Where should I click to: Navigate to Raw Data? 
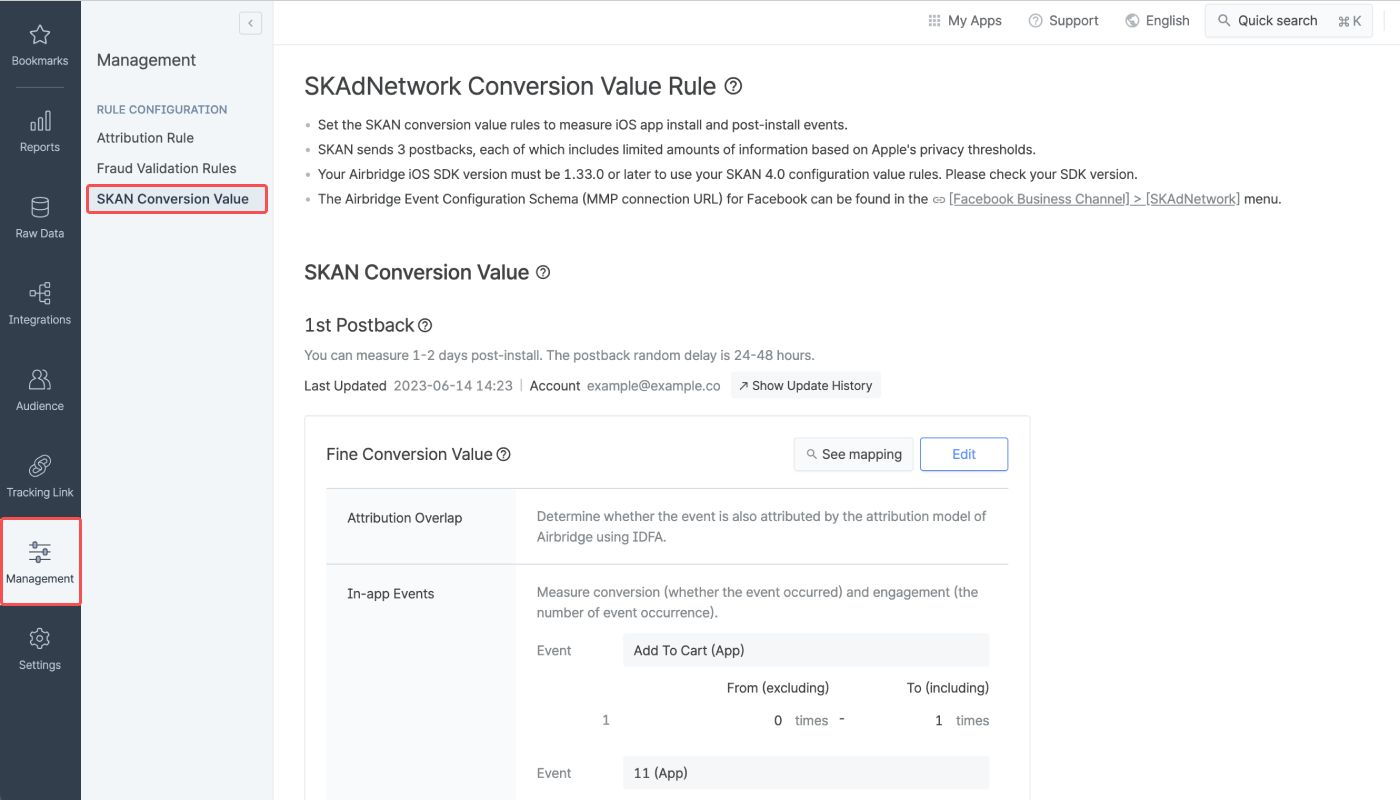point(40,218)
